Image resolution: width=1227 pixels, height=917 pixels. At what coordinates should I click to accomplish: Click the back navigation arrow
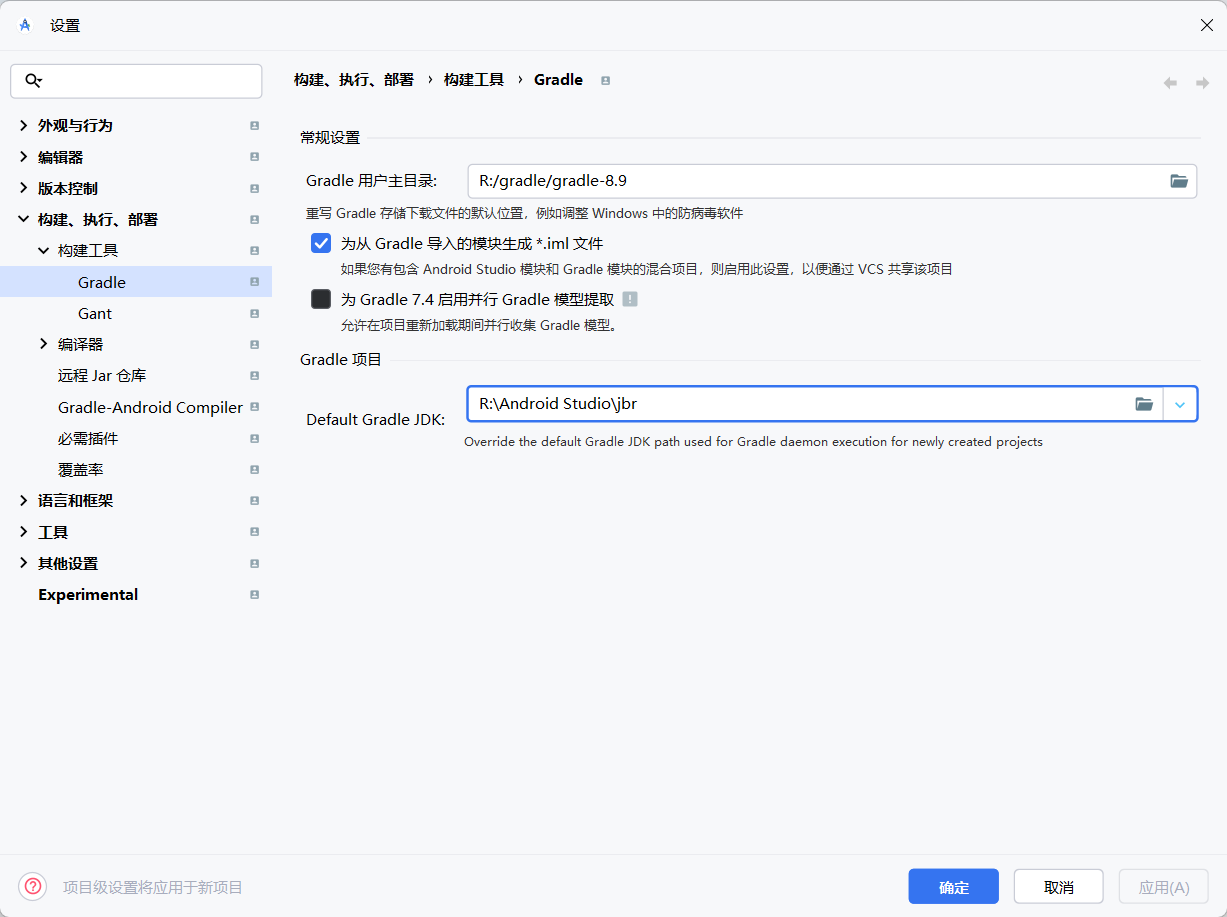pyautogui.click(x=1170, y=83)
